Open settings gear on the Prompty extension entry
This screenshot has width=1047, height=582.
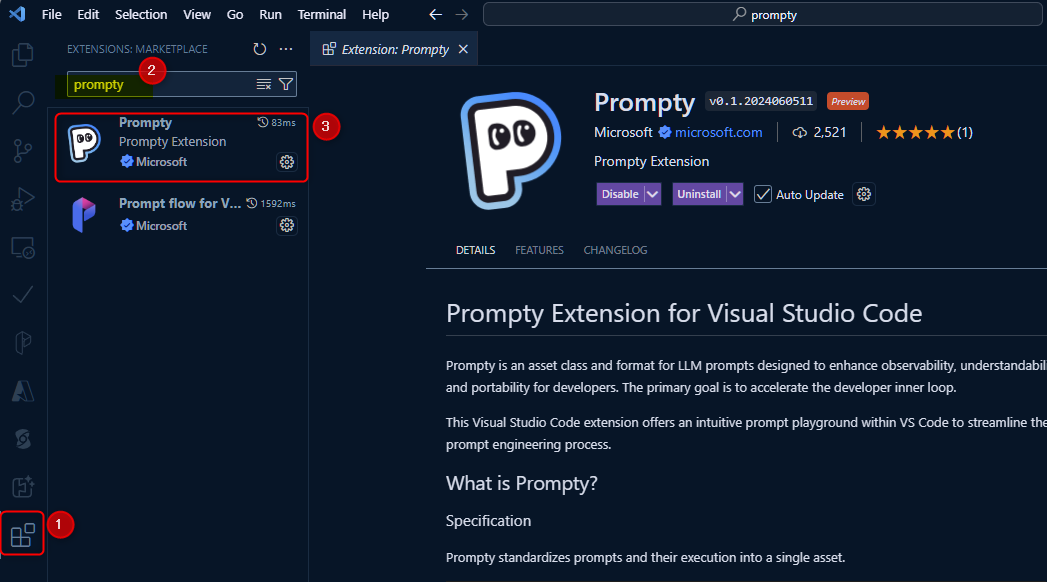(287, 162)
